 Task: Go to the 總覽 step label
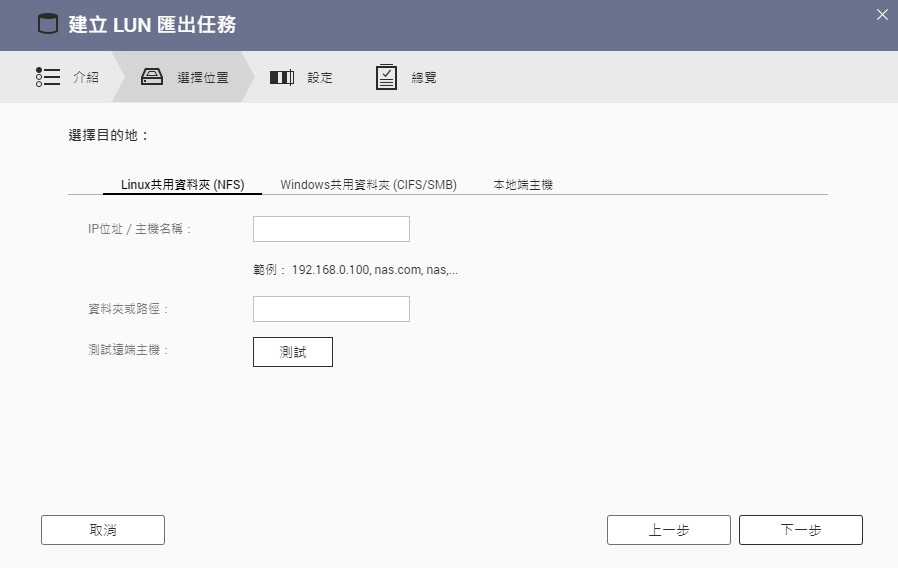click(424, 77)
